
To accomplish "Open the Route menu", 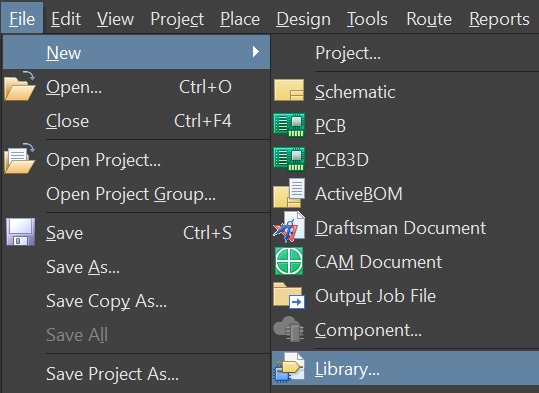I will 429,18.
